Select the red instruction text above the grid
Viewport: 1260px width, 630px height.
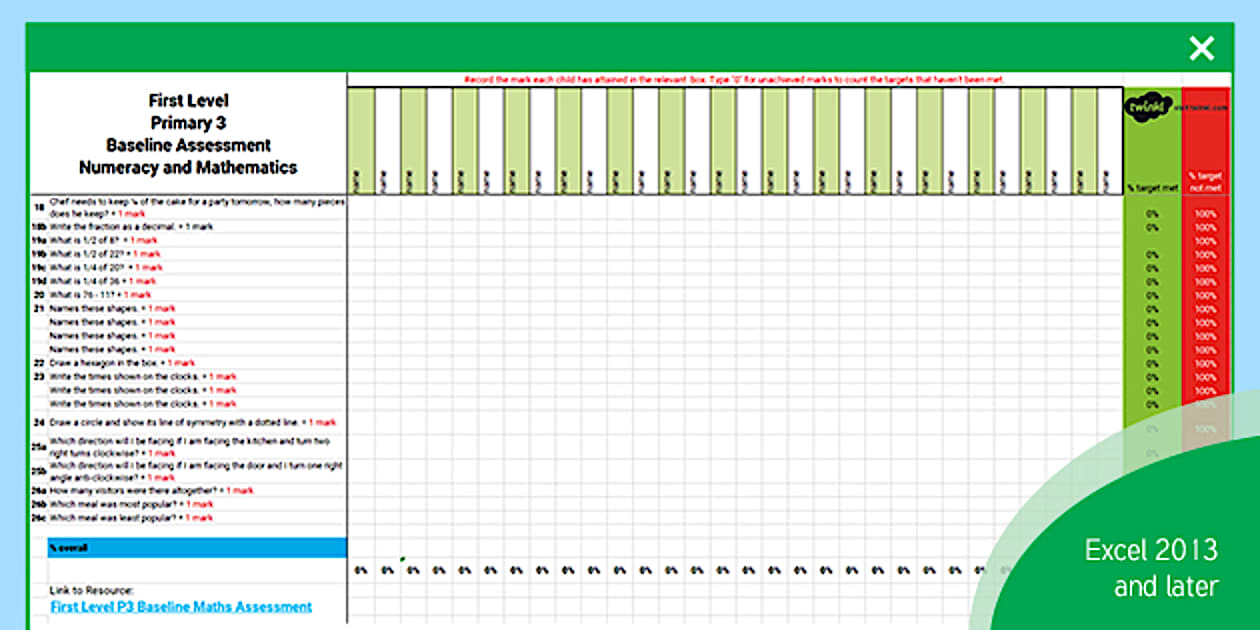coord(734,79)
